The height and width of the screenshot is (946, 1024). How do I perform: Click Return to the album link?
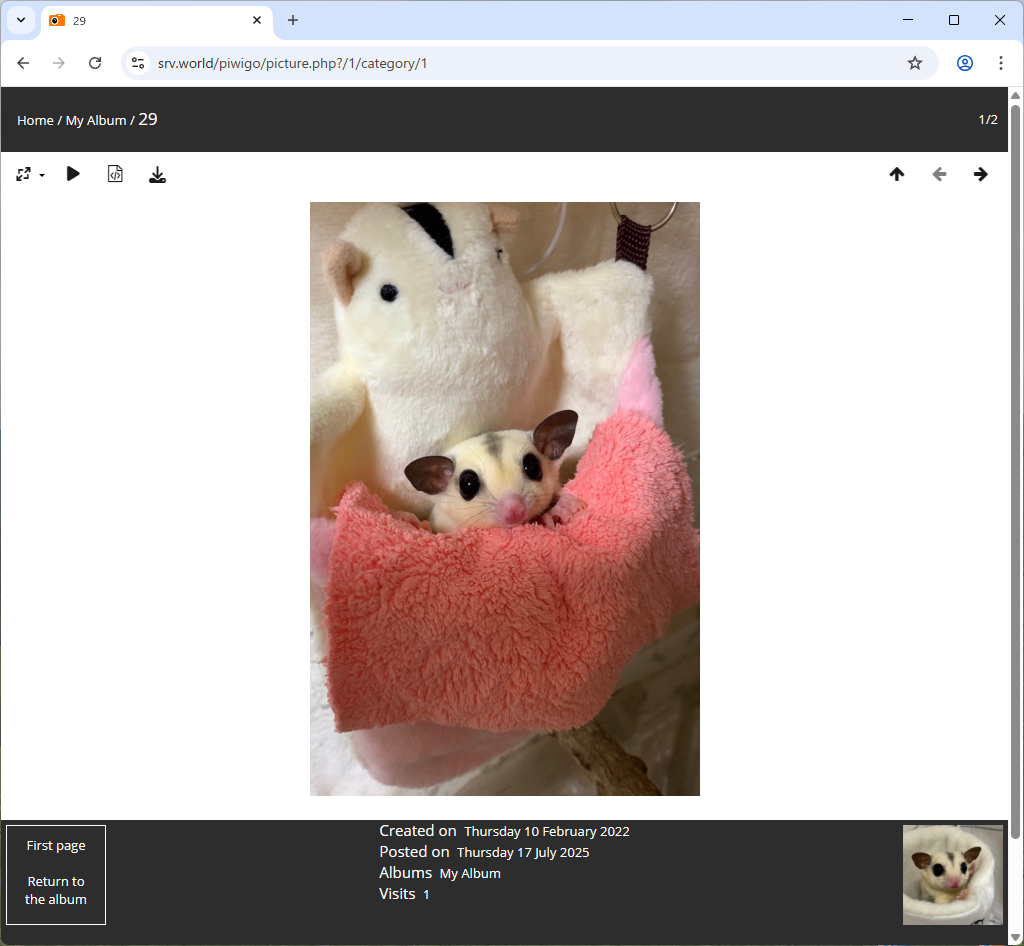56,891
